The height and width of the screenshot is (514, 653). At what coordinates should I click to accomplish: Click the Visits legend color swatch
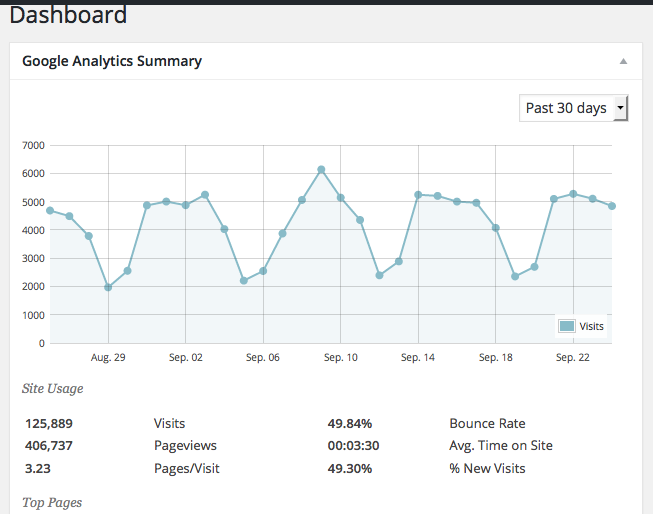(567, 326)
